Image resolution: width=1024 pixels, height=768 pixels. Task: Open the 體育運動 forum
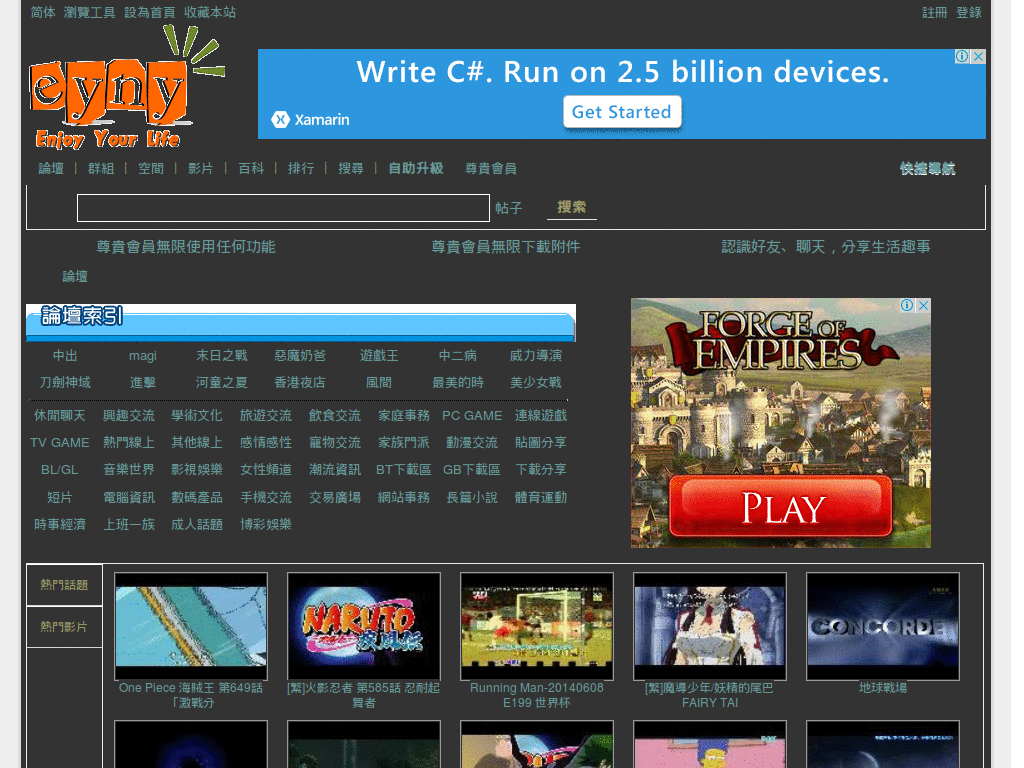541,498
